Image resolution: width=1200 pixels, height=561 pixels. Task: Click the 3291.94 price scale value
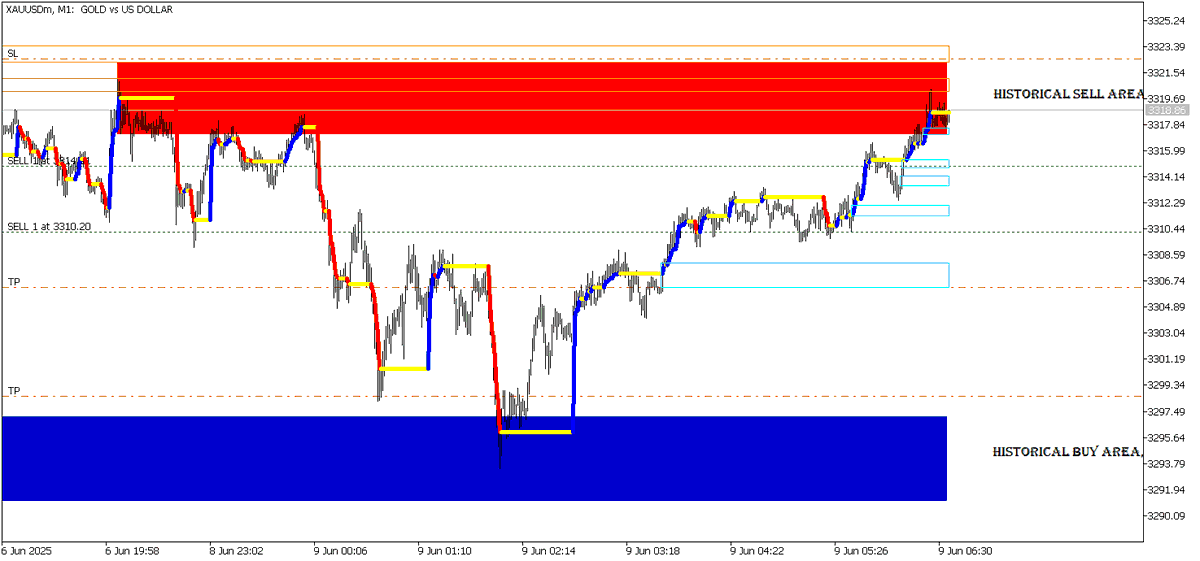1166,490
